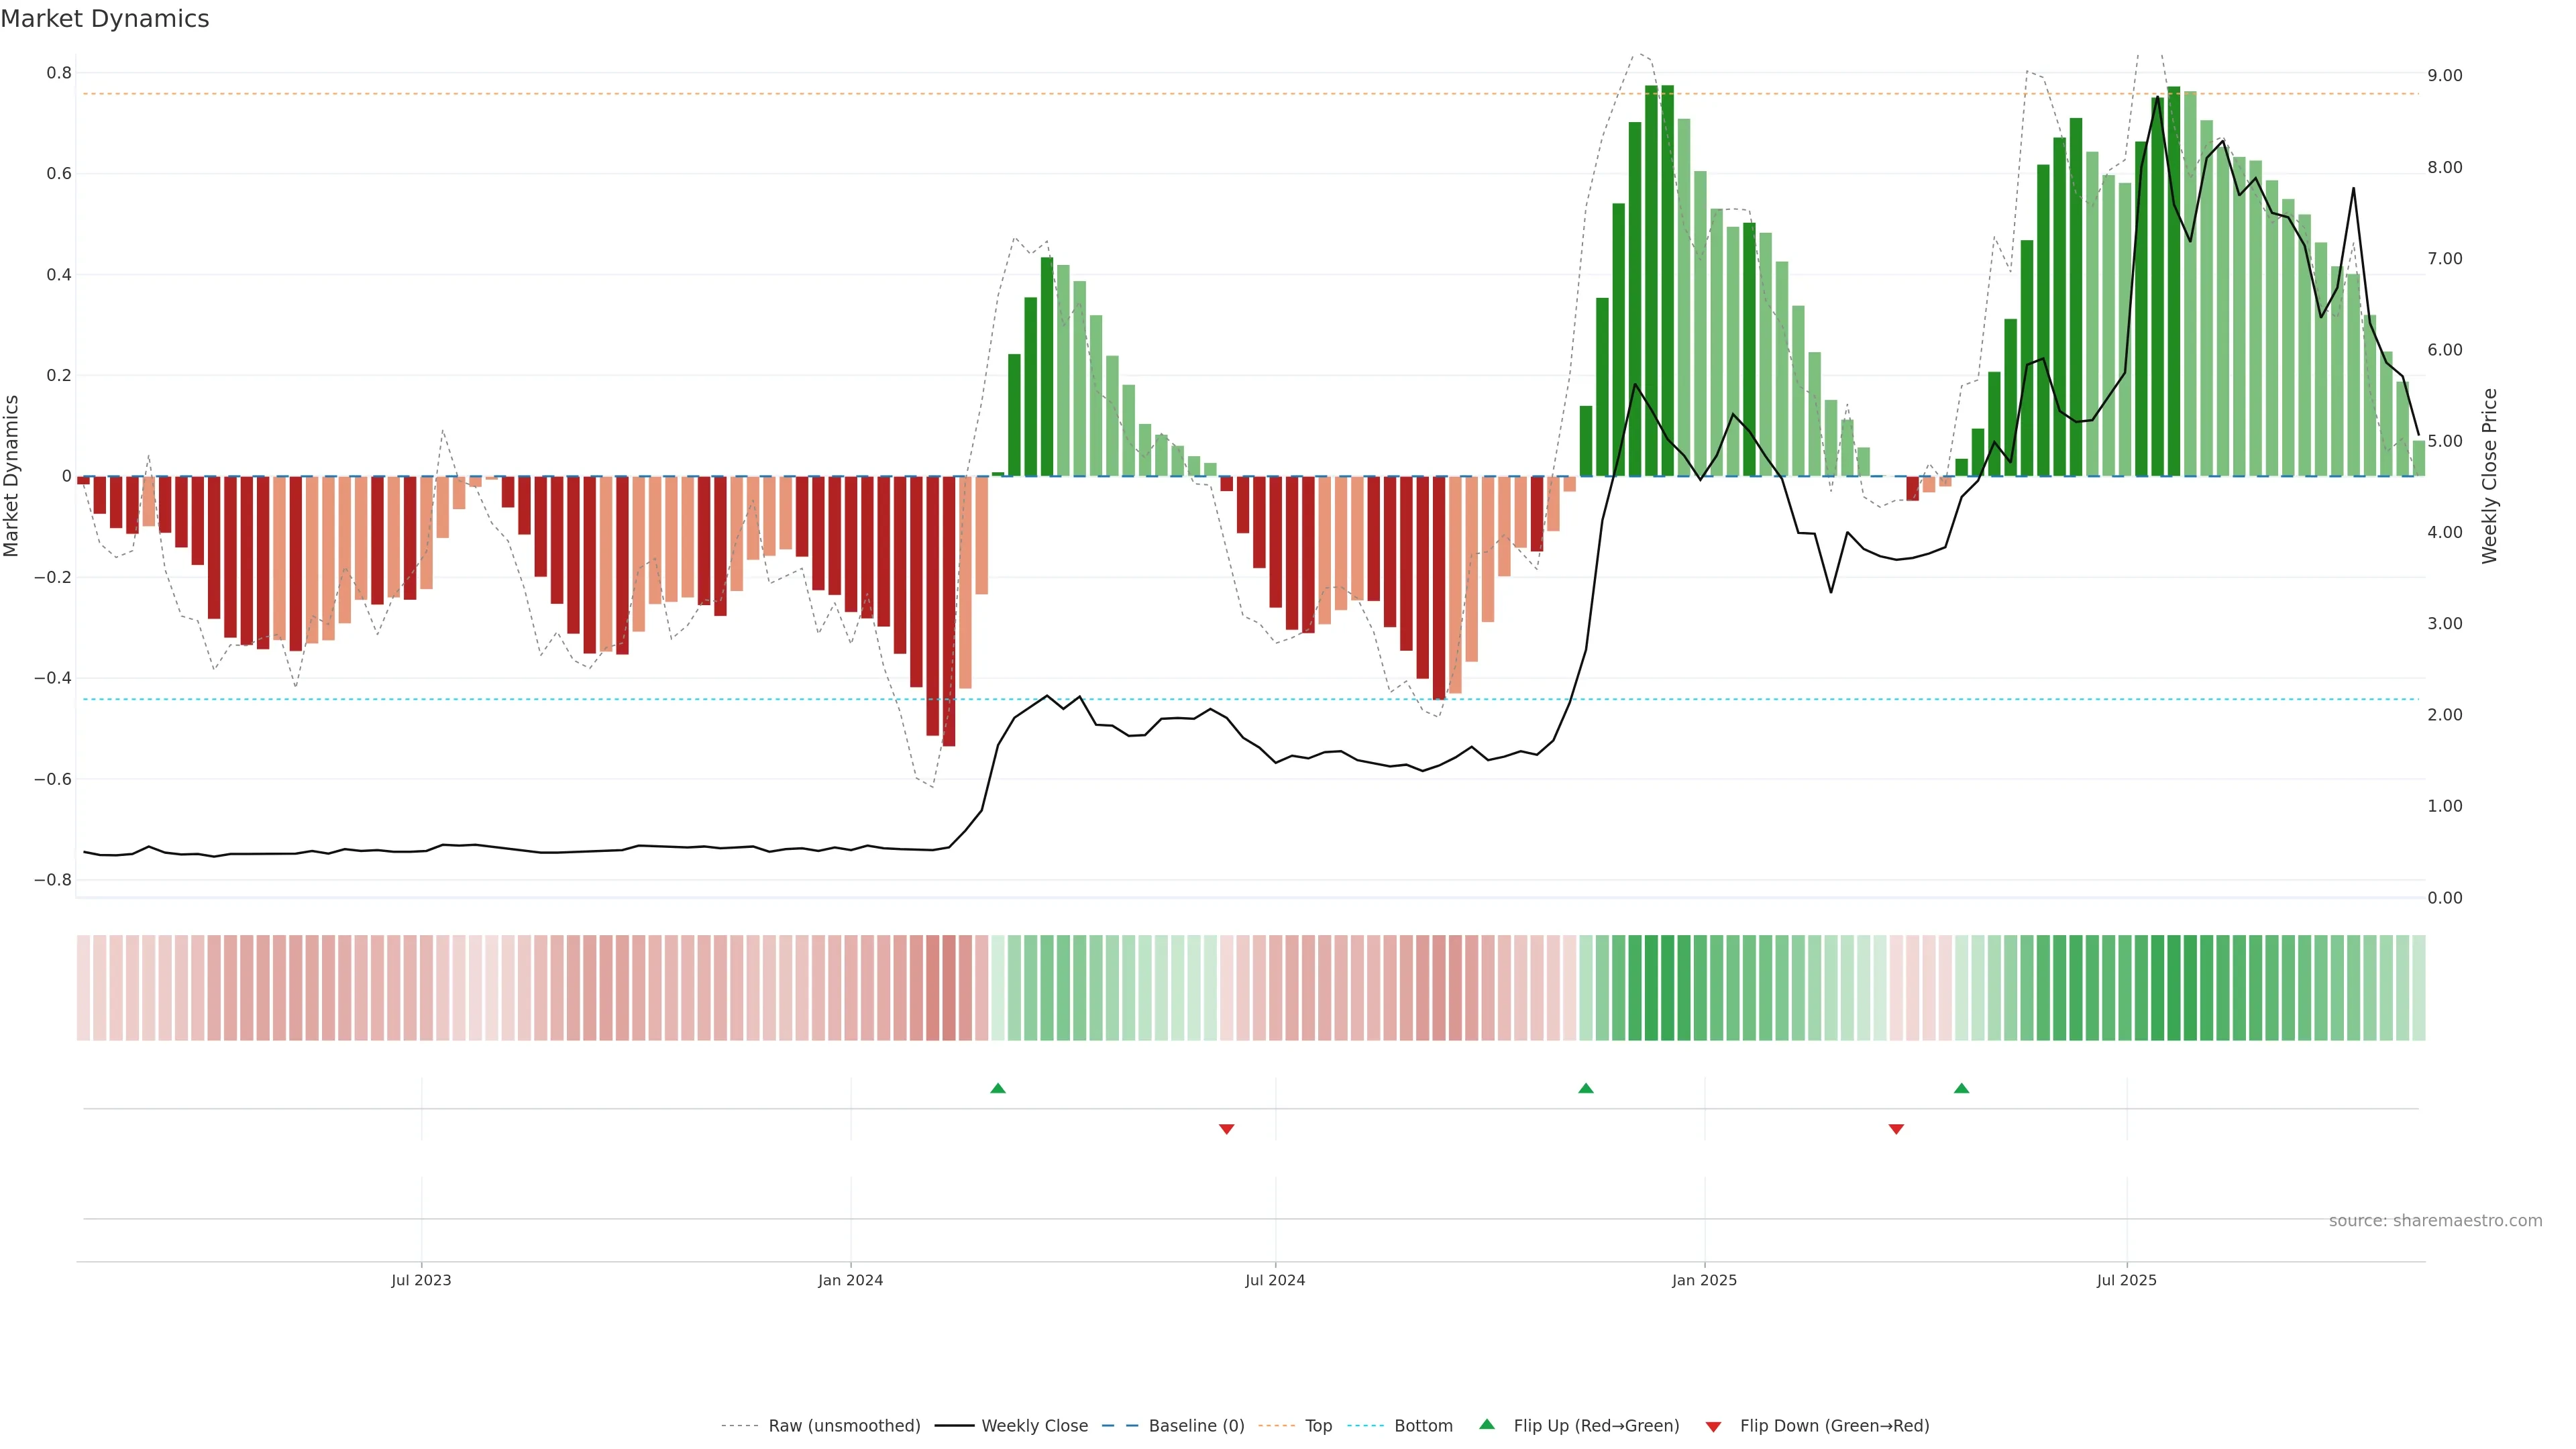Click the second green flip-up triangle marker

coord(1585,1088)
